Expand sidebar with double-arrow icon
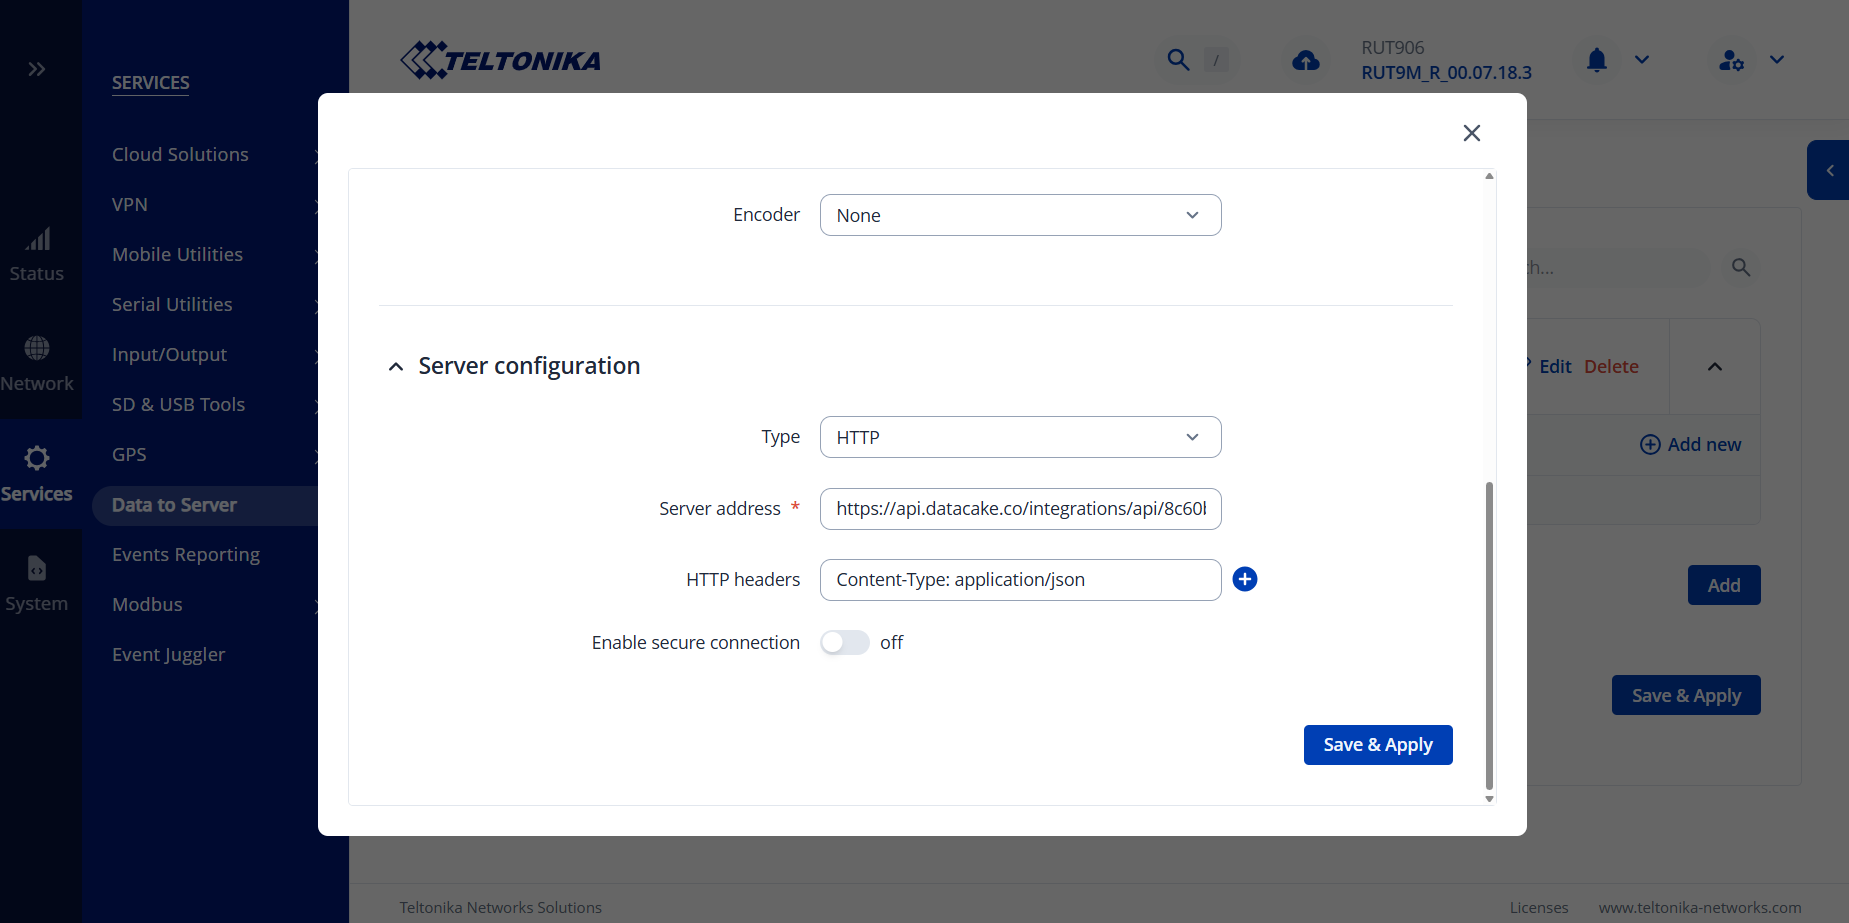 point(37,69)
